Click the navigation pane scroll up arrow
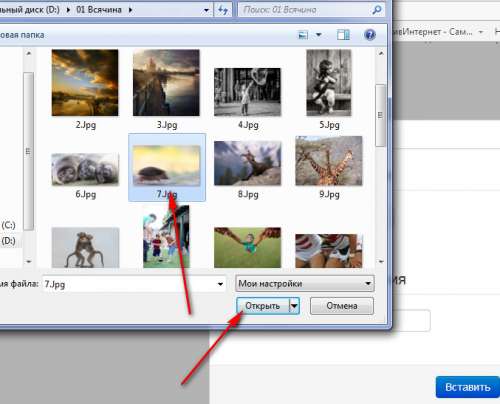Image resolution: width=500 pixels, height=404 pixels. 29,53
